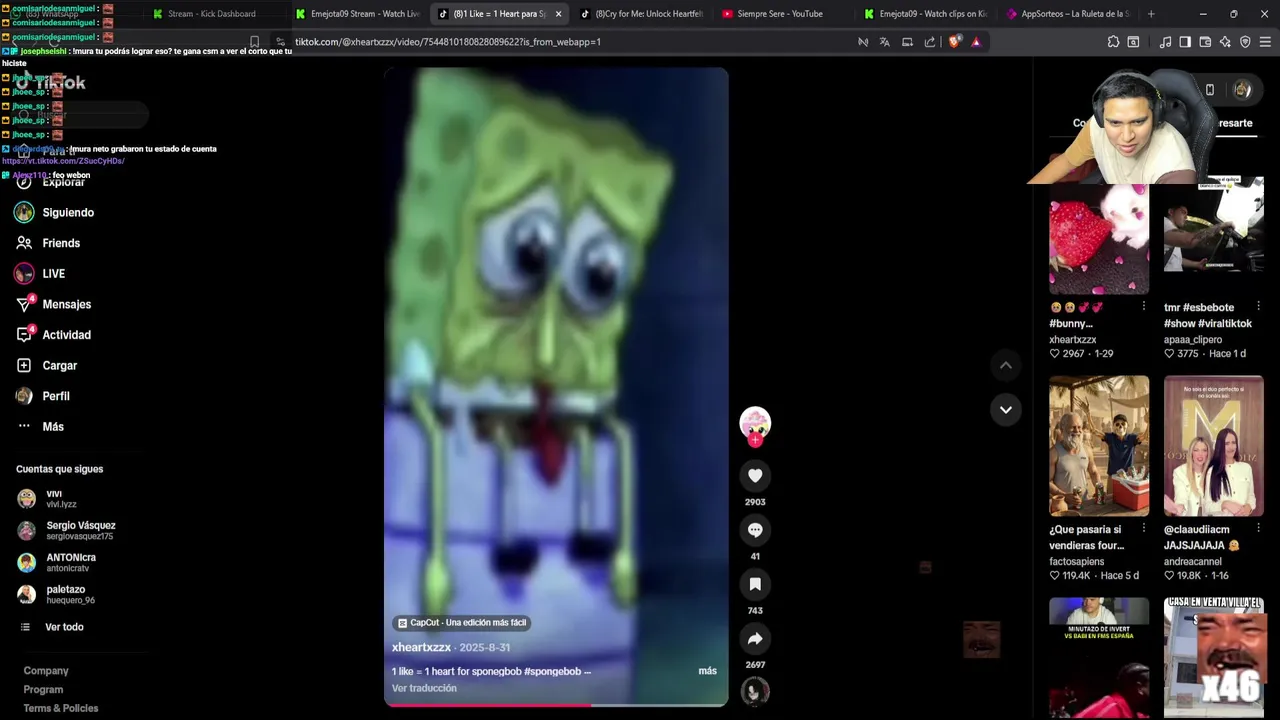Image resolution: width=1280 pixels, height=720 pixels.
Task: Open the browser extensions puzzle icon
Action: (1113, 42)
